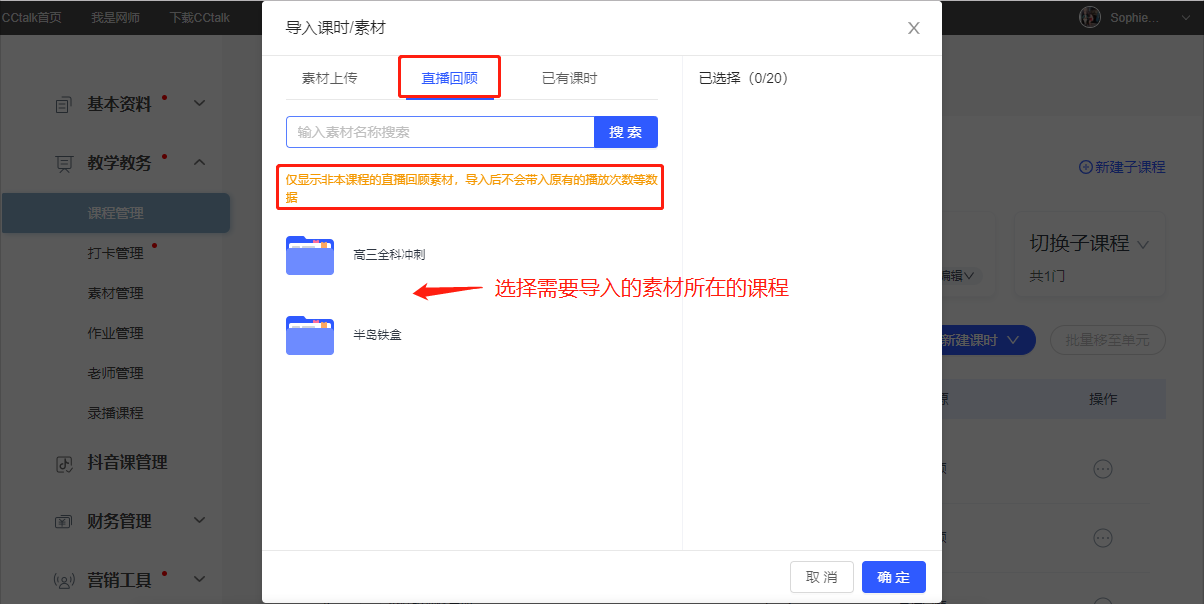Image resolution: width=1204 pixels, height=604 pixels.
Task: Click the 营销工具 sidebar icon
Action: pyautogui.click(x=63, y=579)
